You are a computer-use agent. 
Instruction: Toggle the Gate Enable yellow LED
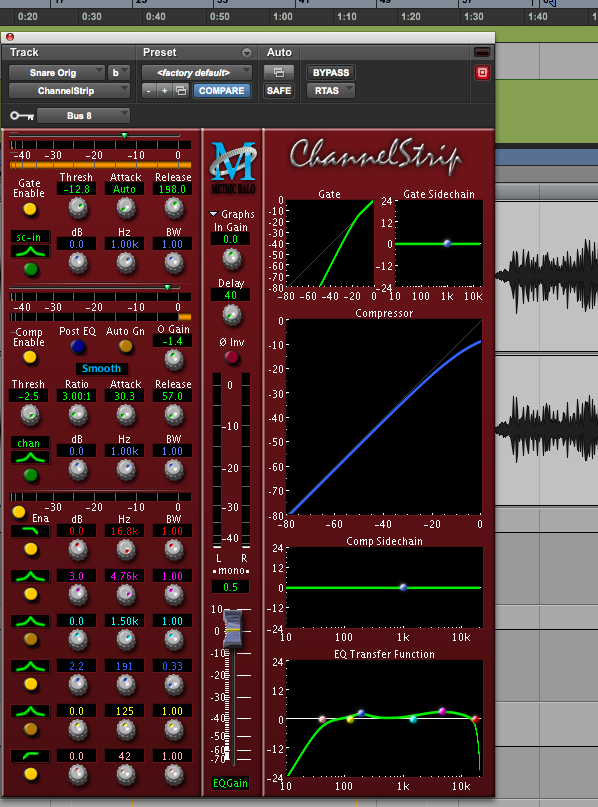click(x=30, y=209)
